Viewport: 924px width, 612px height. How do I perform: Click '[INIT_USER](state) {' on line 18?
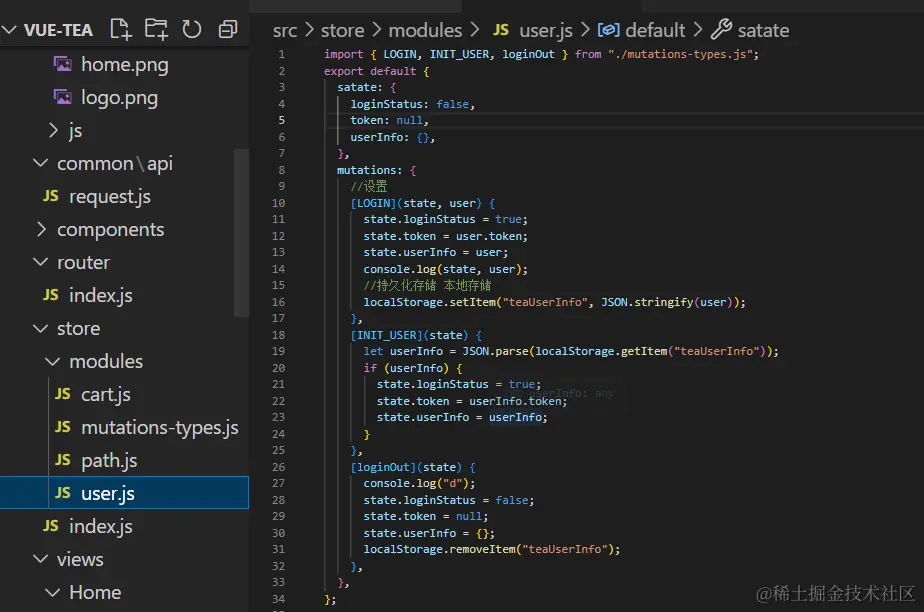[x=416, y=335]
